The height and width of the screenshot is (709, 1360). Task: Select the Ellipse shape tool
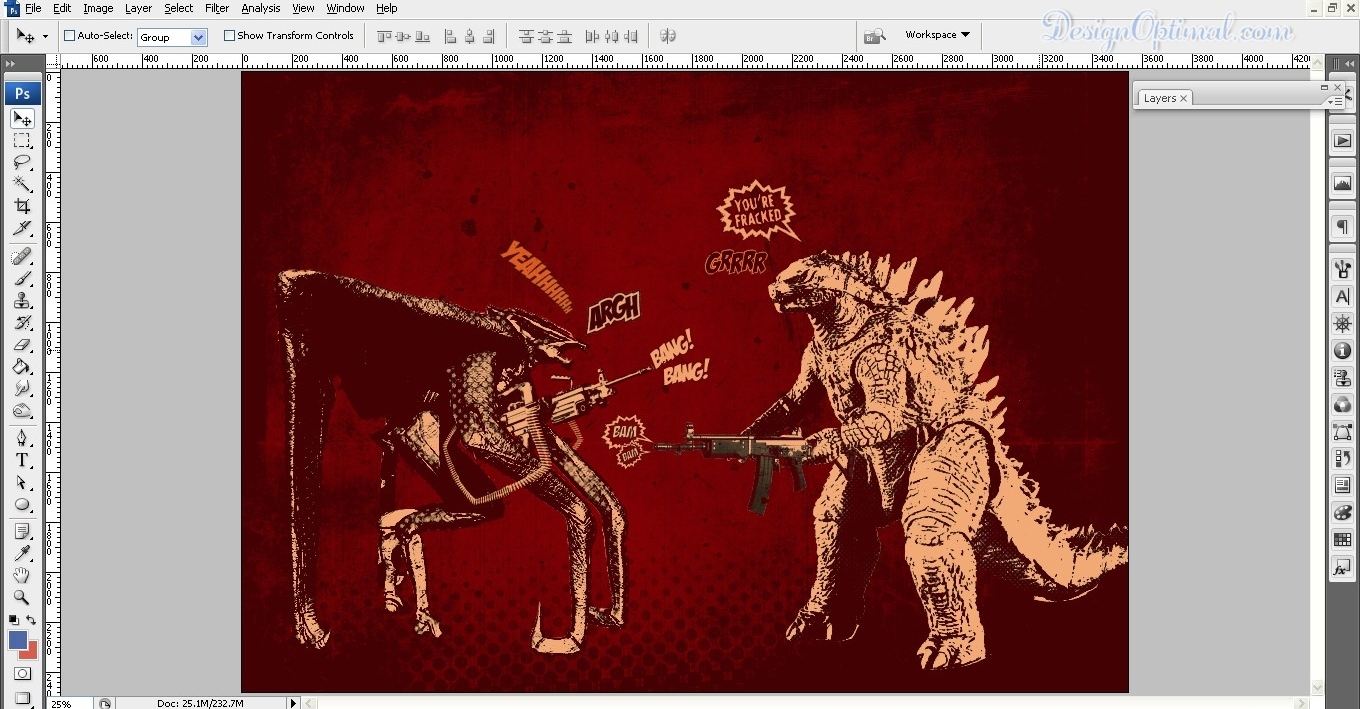pyautogui.click(x=22, y=504)
